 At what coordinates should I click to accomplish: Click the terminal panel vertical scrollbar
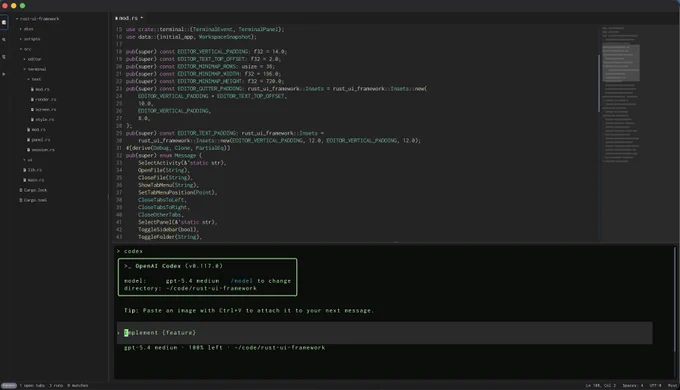674,299
